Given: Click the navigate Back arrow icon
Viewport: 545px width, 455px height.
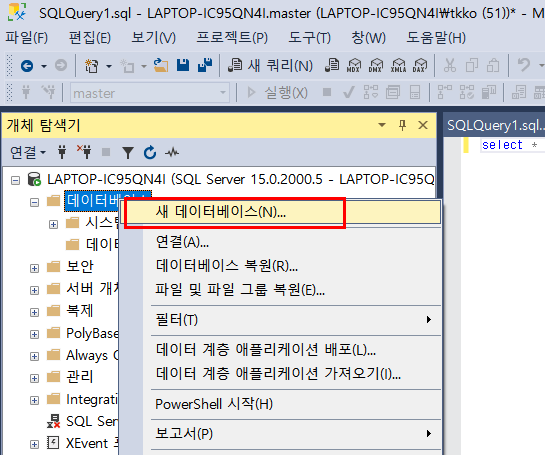Looking at the screenshot, I should click(27, 66).
